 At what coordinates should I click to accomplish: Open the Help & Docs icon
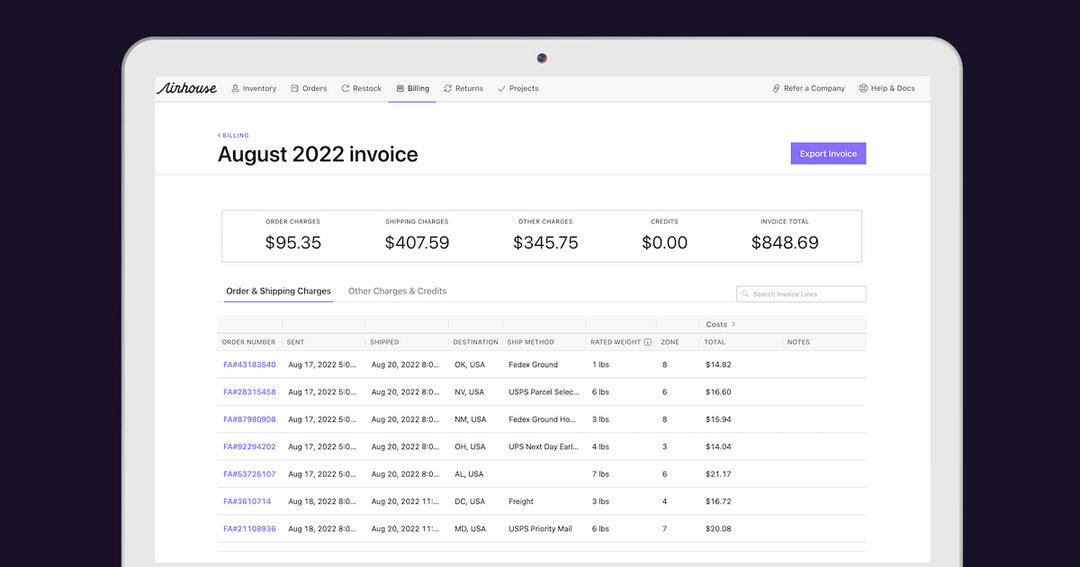point(863,88)
